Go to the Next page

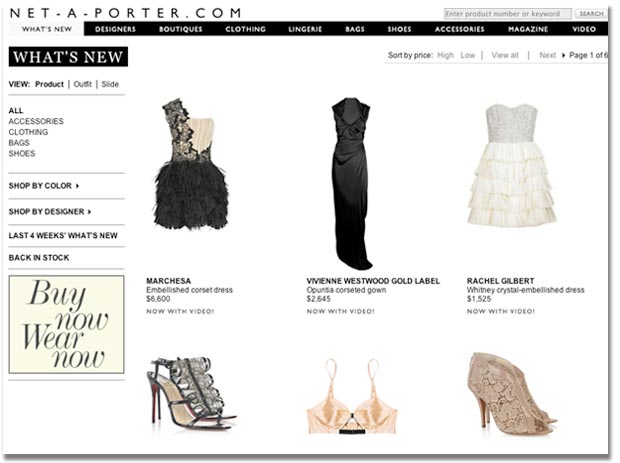[x=547, y=55]
